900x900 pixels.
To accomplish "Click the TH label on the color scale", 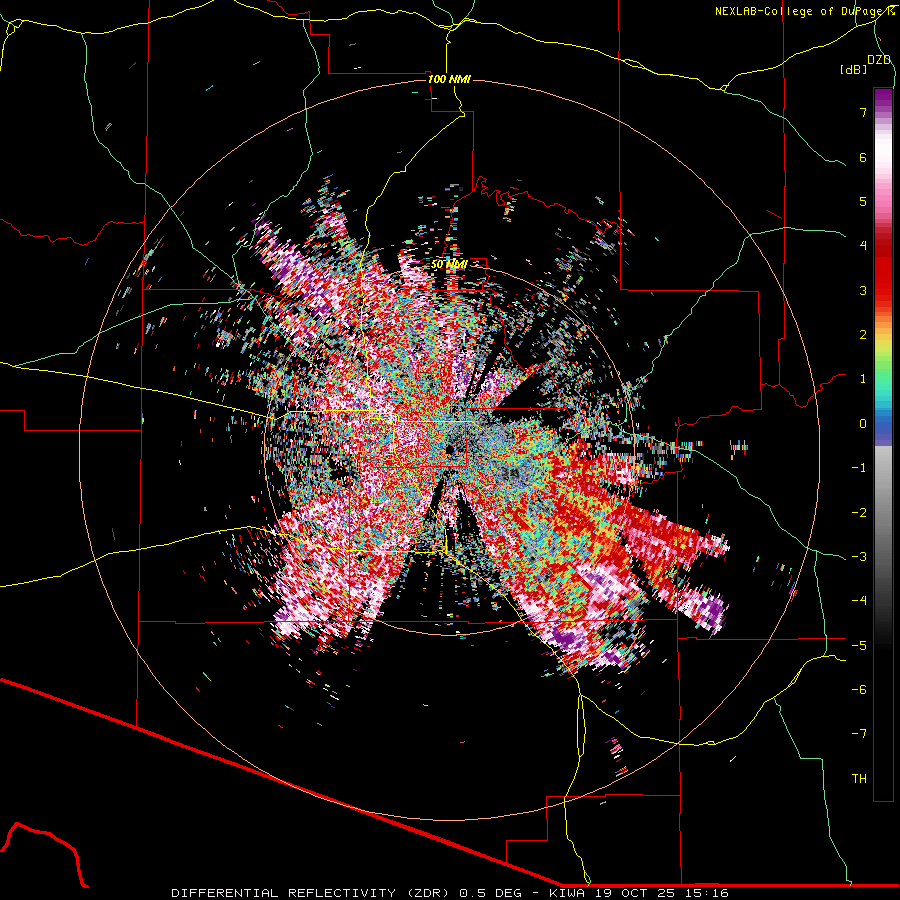I will [x=859, y=779].
